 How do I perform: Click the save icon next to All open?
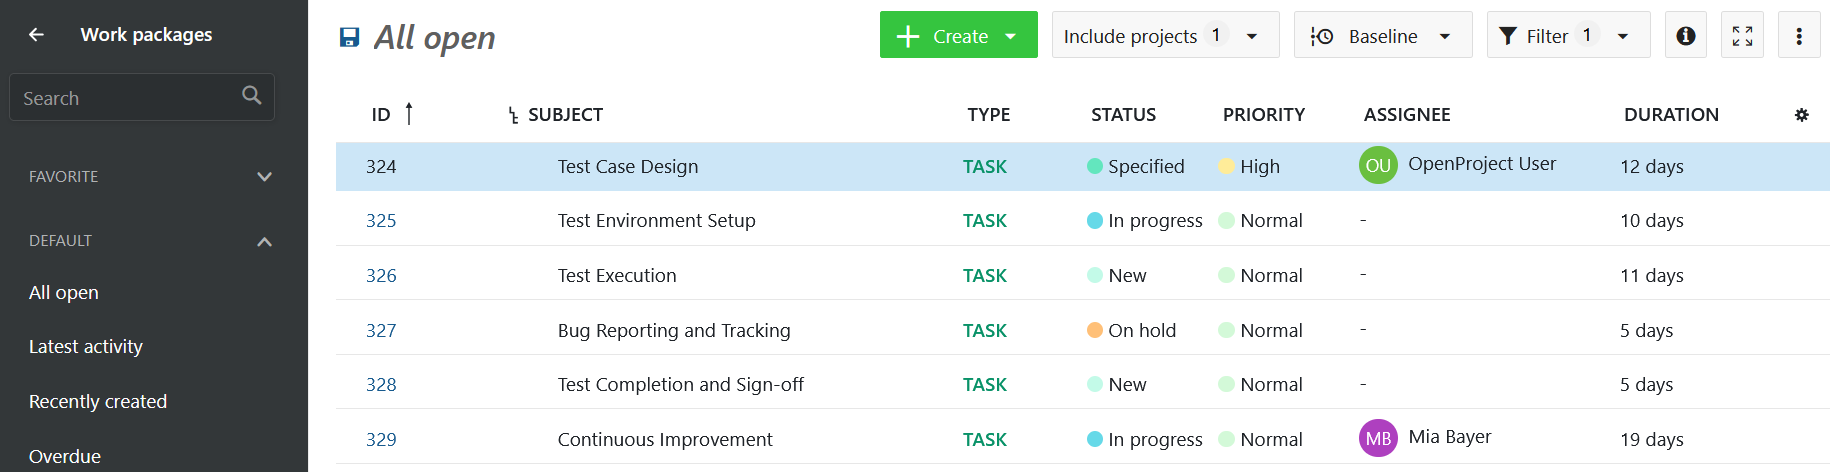pyautogui.click(x=349, y=38)
